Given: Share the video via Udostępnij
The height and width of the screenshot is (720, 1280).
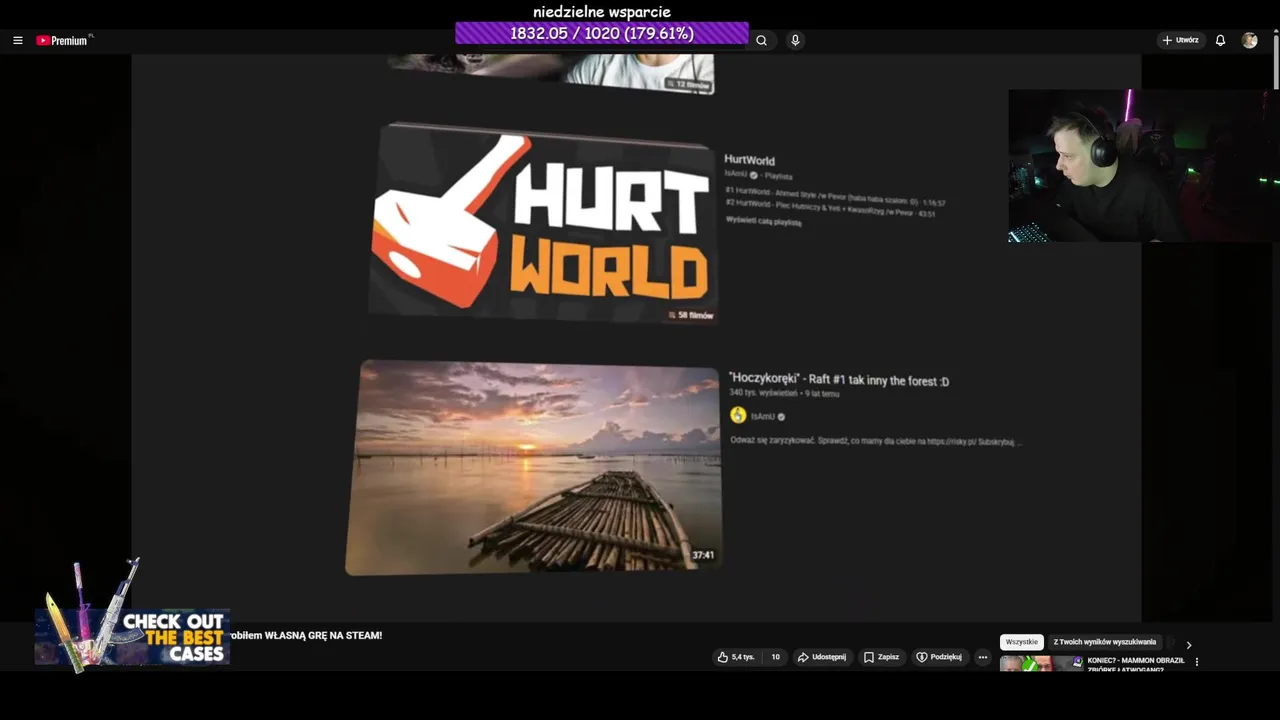Looking at the screenshot, I should [821, 657].
